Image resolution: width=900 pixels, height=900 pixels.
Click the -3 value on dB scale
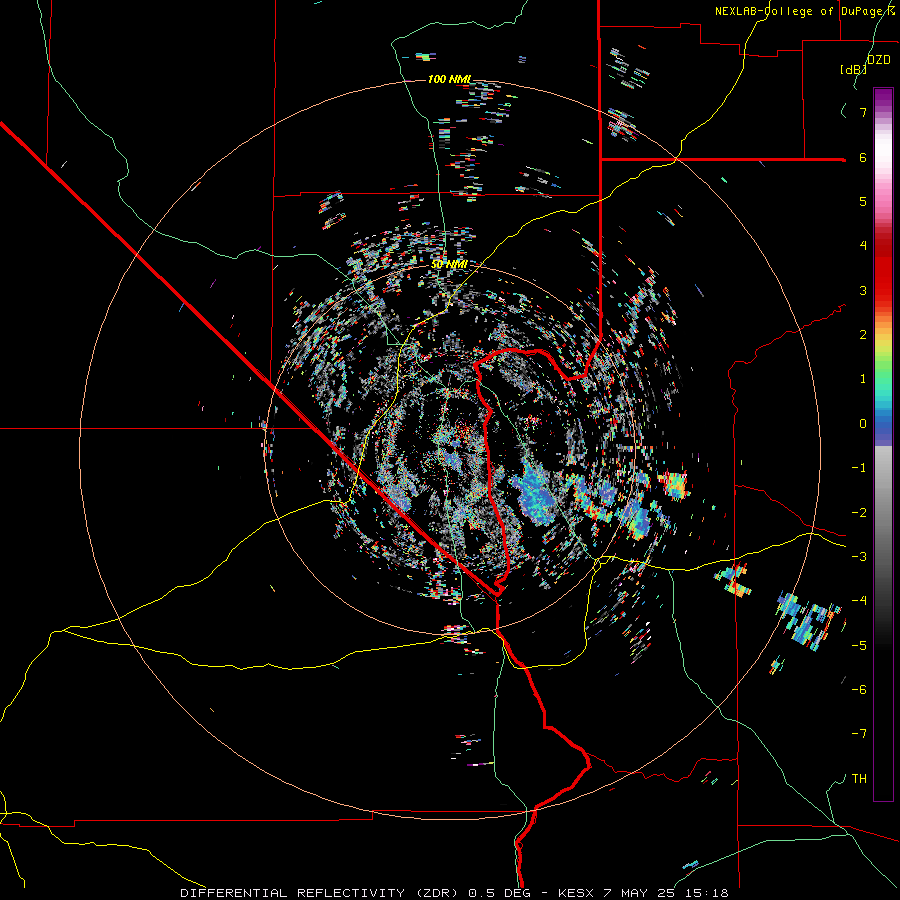coord(859,557)
